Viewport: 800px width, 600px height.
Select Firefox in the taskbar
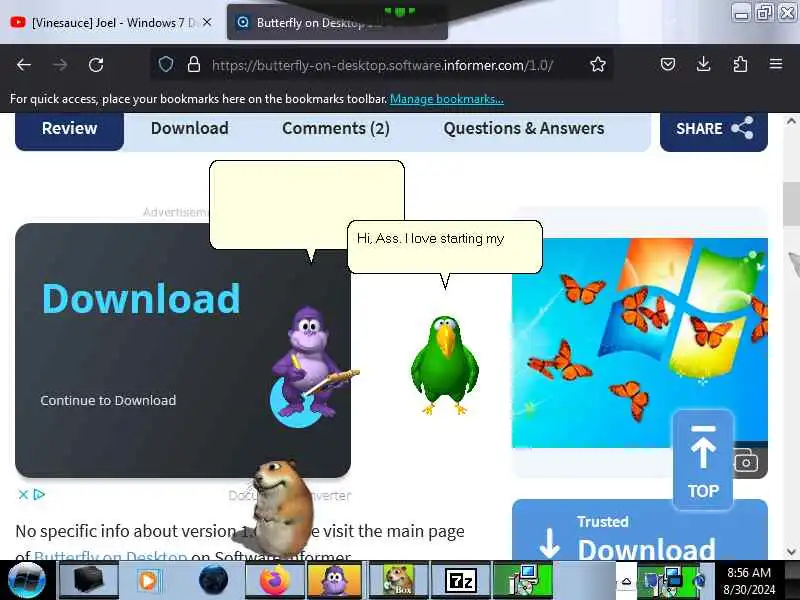[274, 580]
